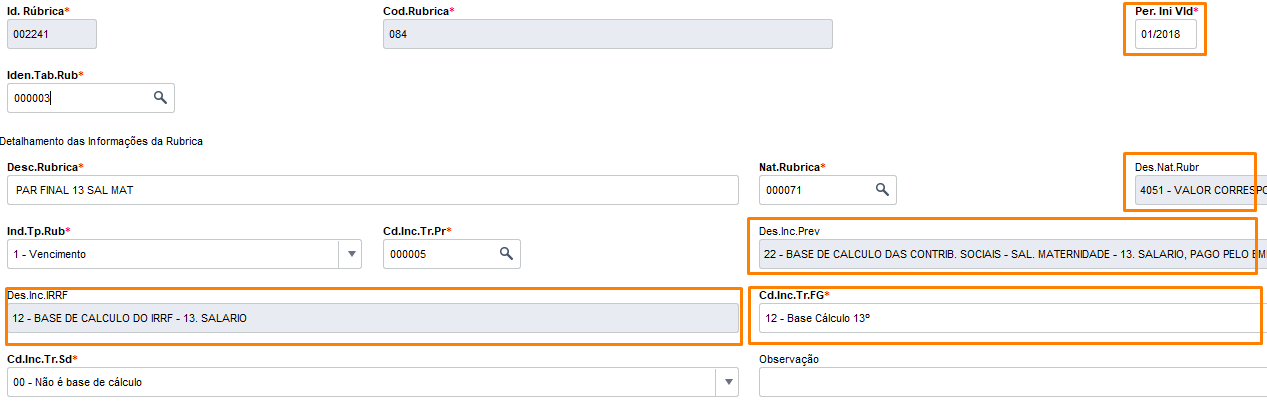The image size is (1267, 409).
Task: Select the Des.Inc.Prev description field
Action: click(1011, 254)
